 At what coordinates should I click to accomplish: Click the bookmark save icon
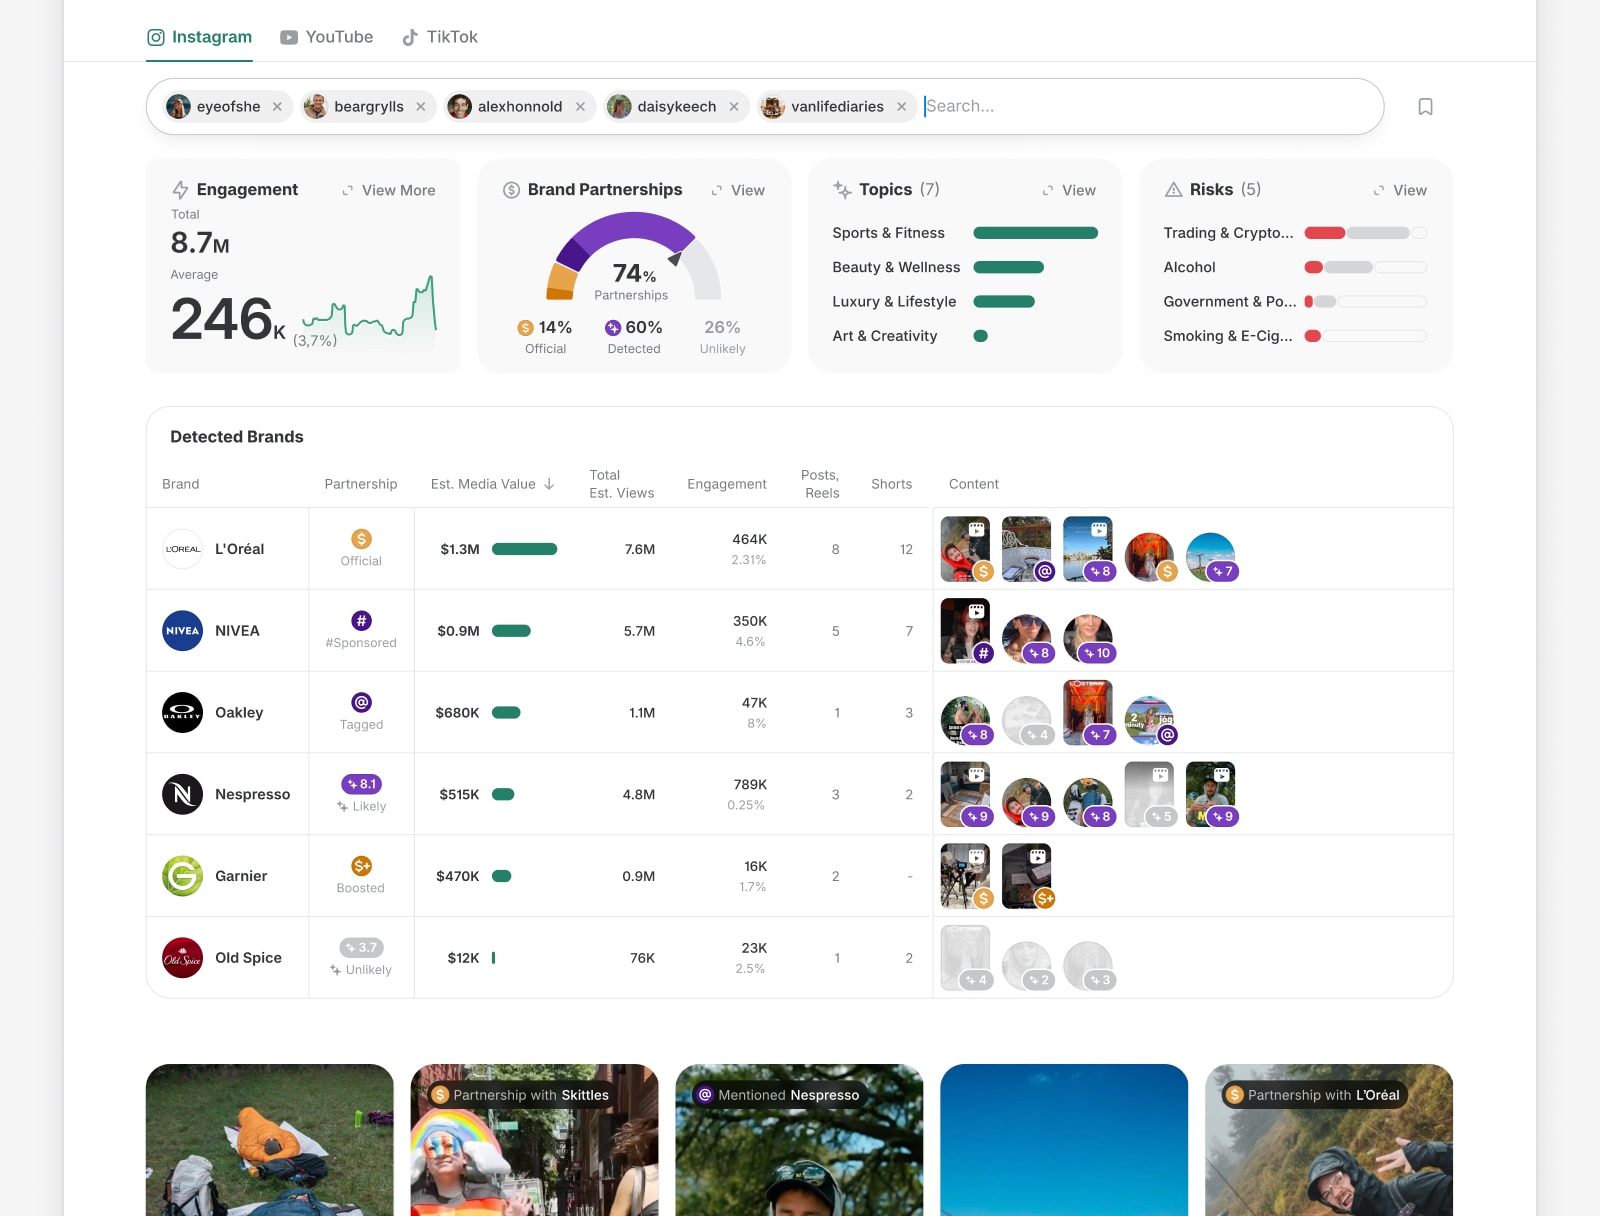coord(1426,107)
